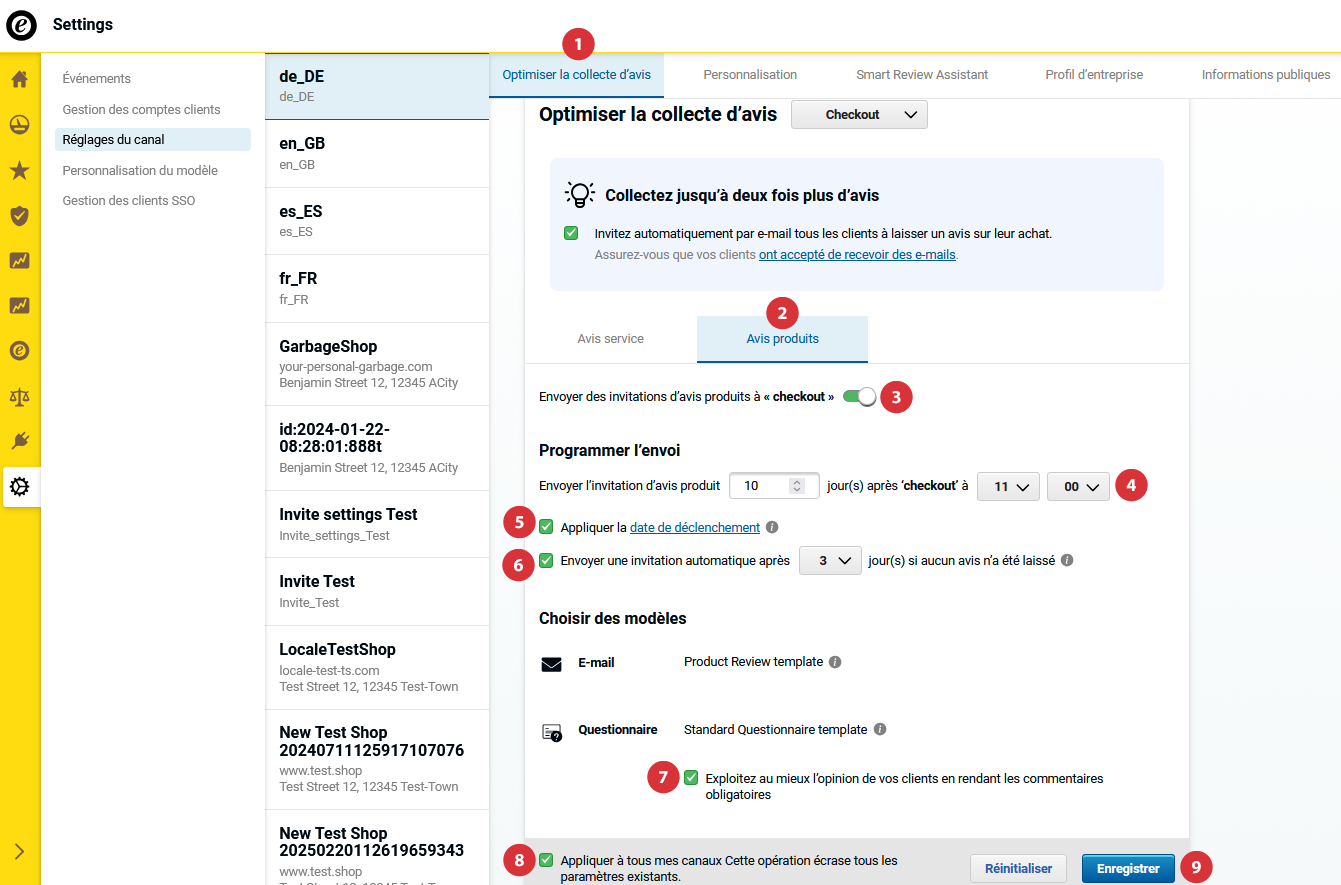Open the home icon in sidebar

[x=19, y=79]
